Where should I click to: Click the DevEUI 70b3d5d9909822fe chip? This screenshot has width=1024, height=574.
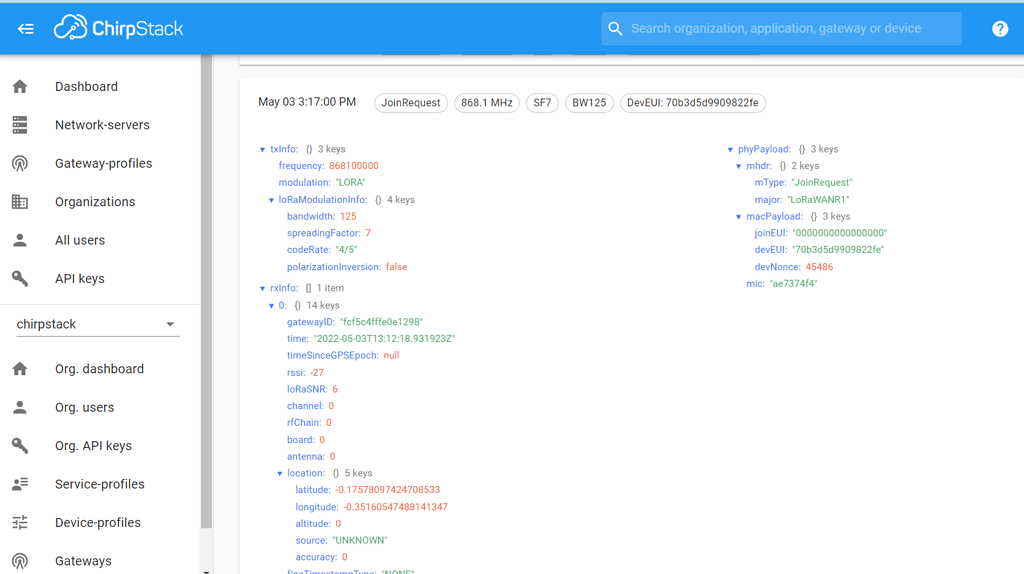pos(692,103)
